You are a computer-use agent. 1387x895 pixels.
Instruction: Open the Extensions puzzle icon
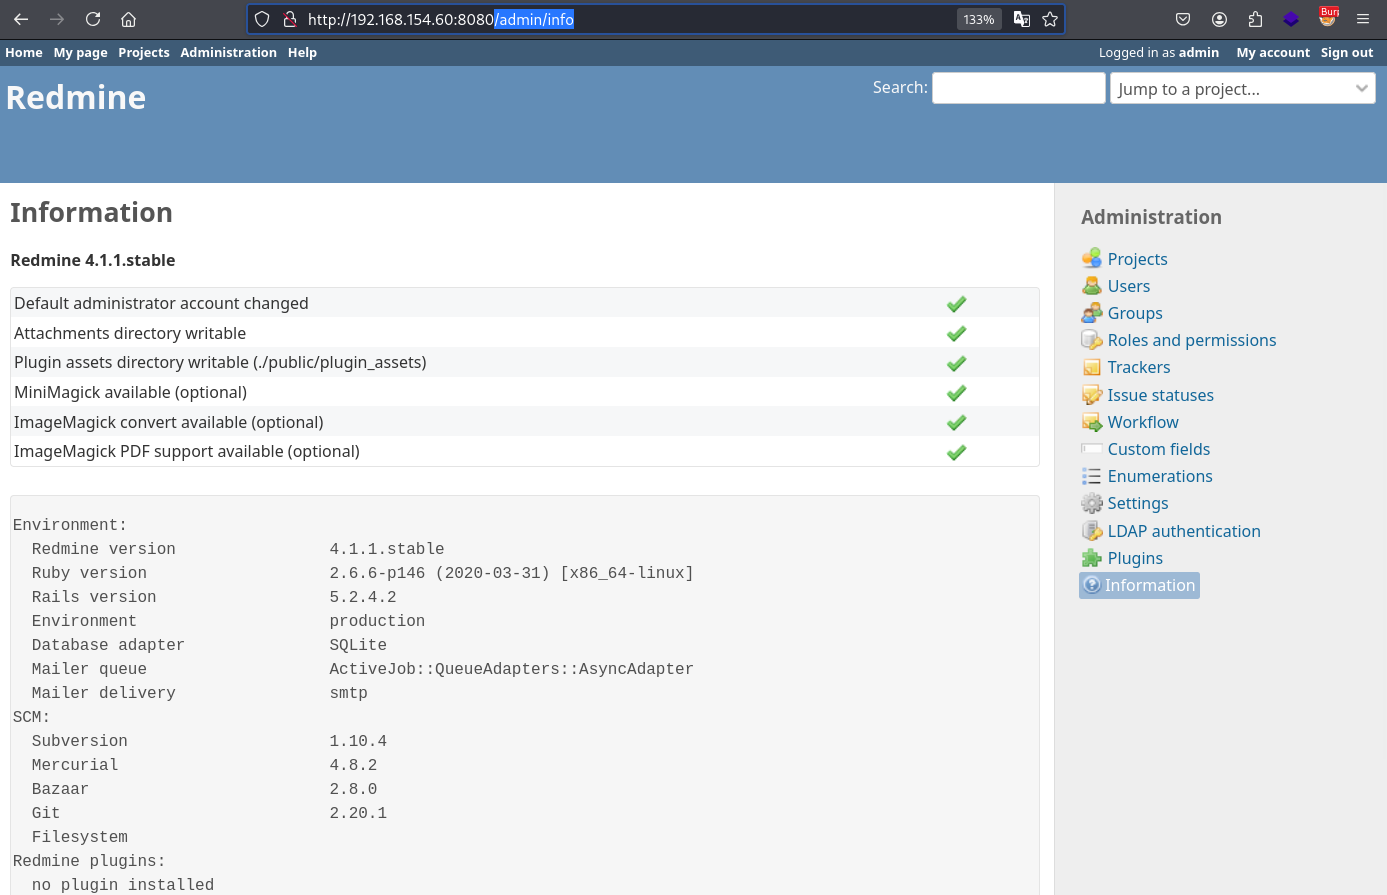(1255, 19)
